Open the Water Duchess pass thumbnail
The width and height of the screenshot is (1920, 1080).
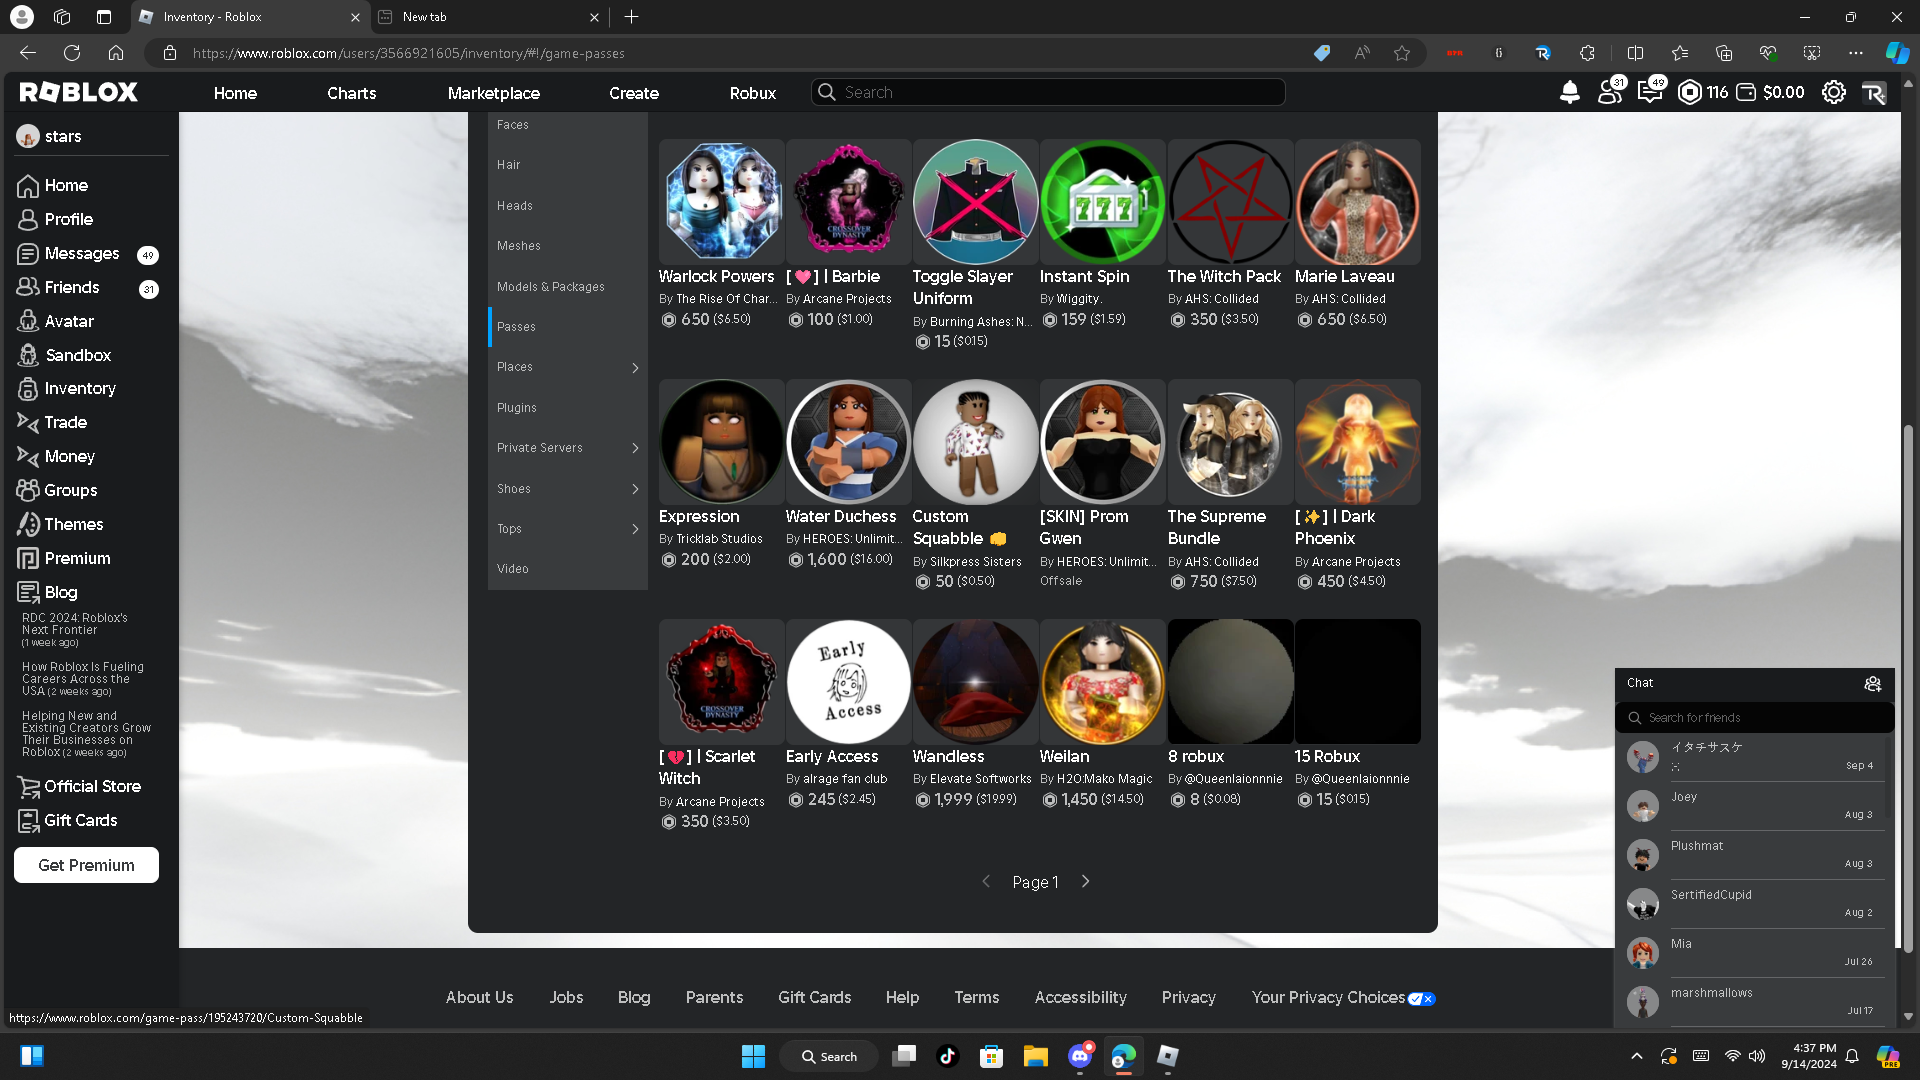pos(848,441)
